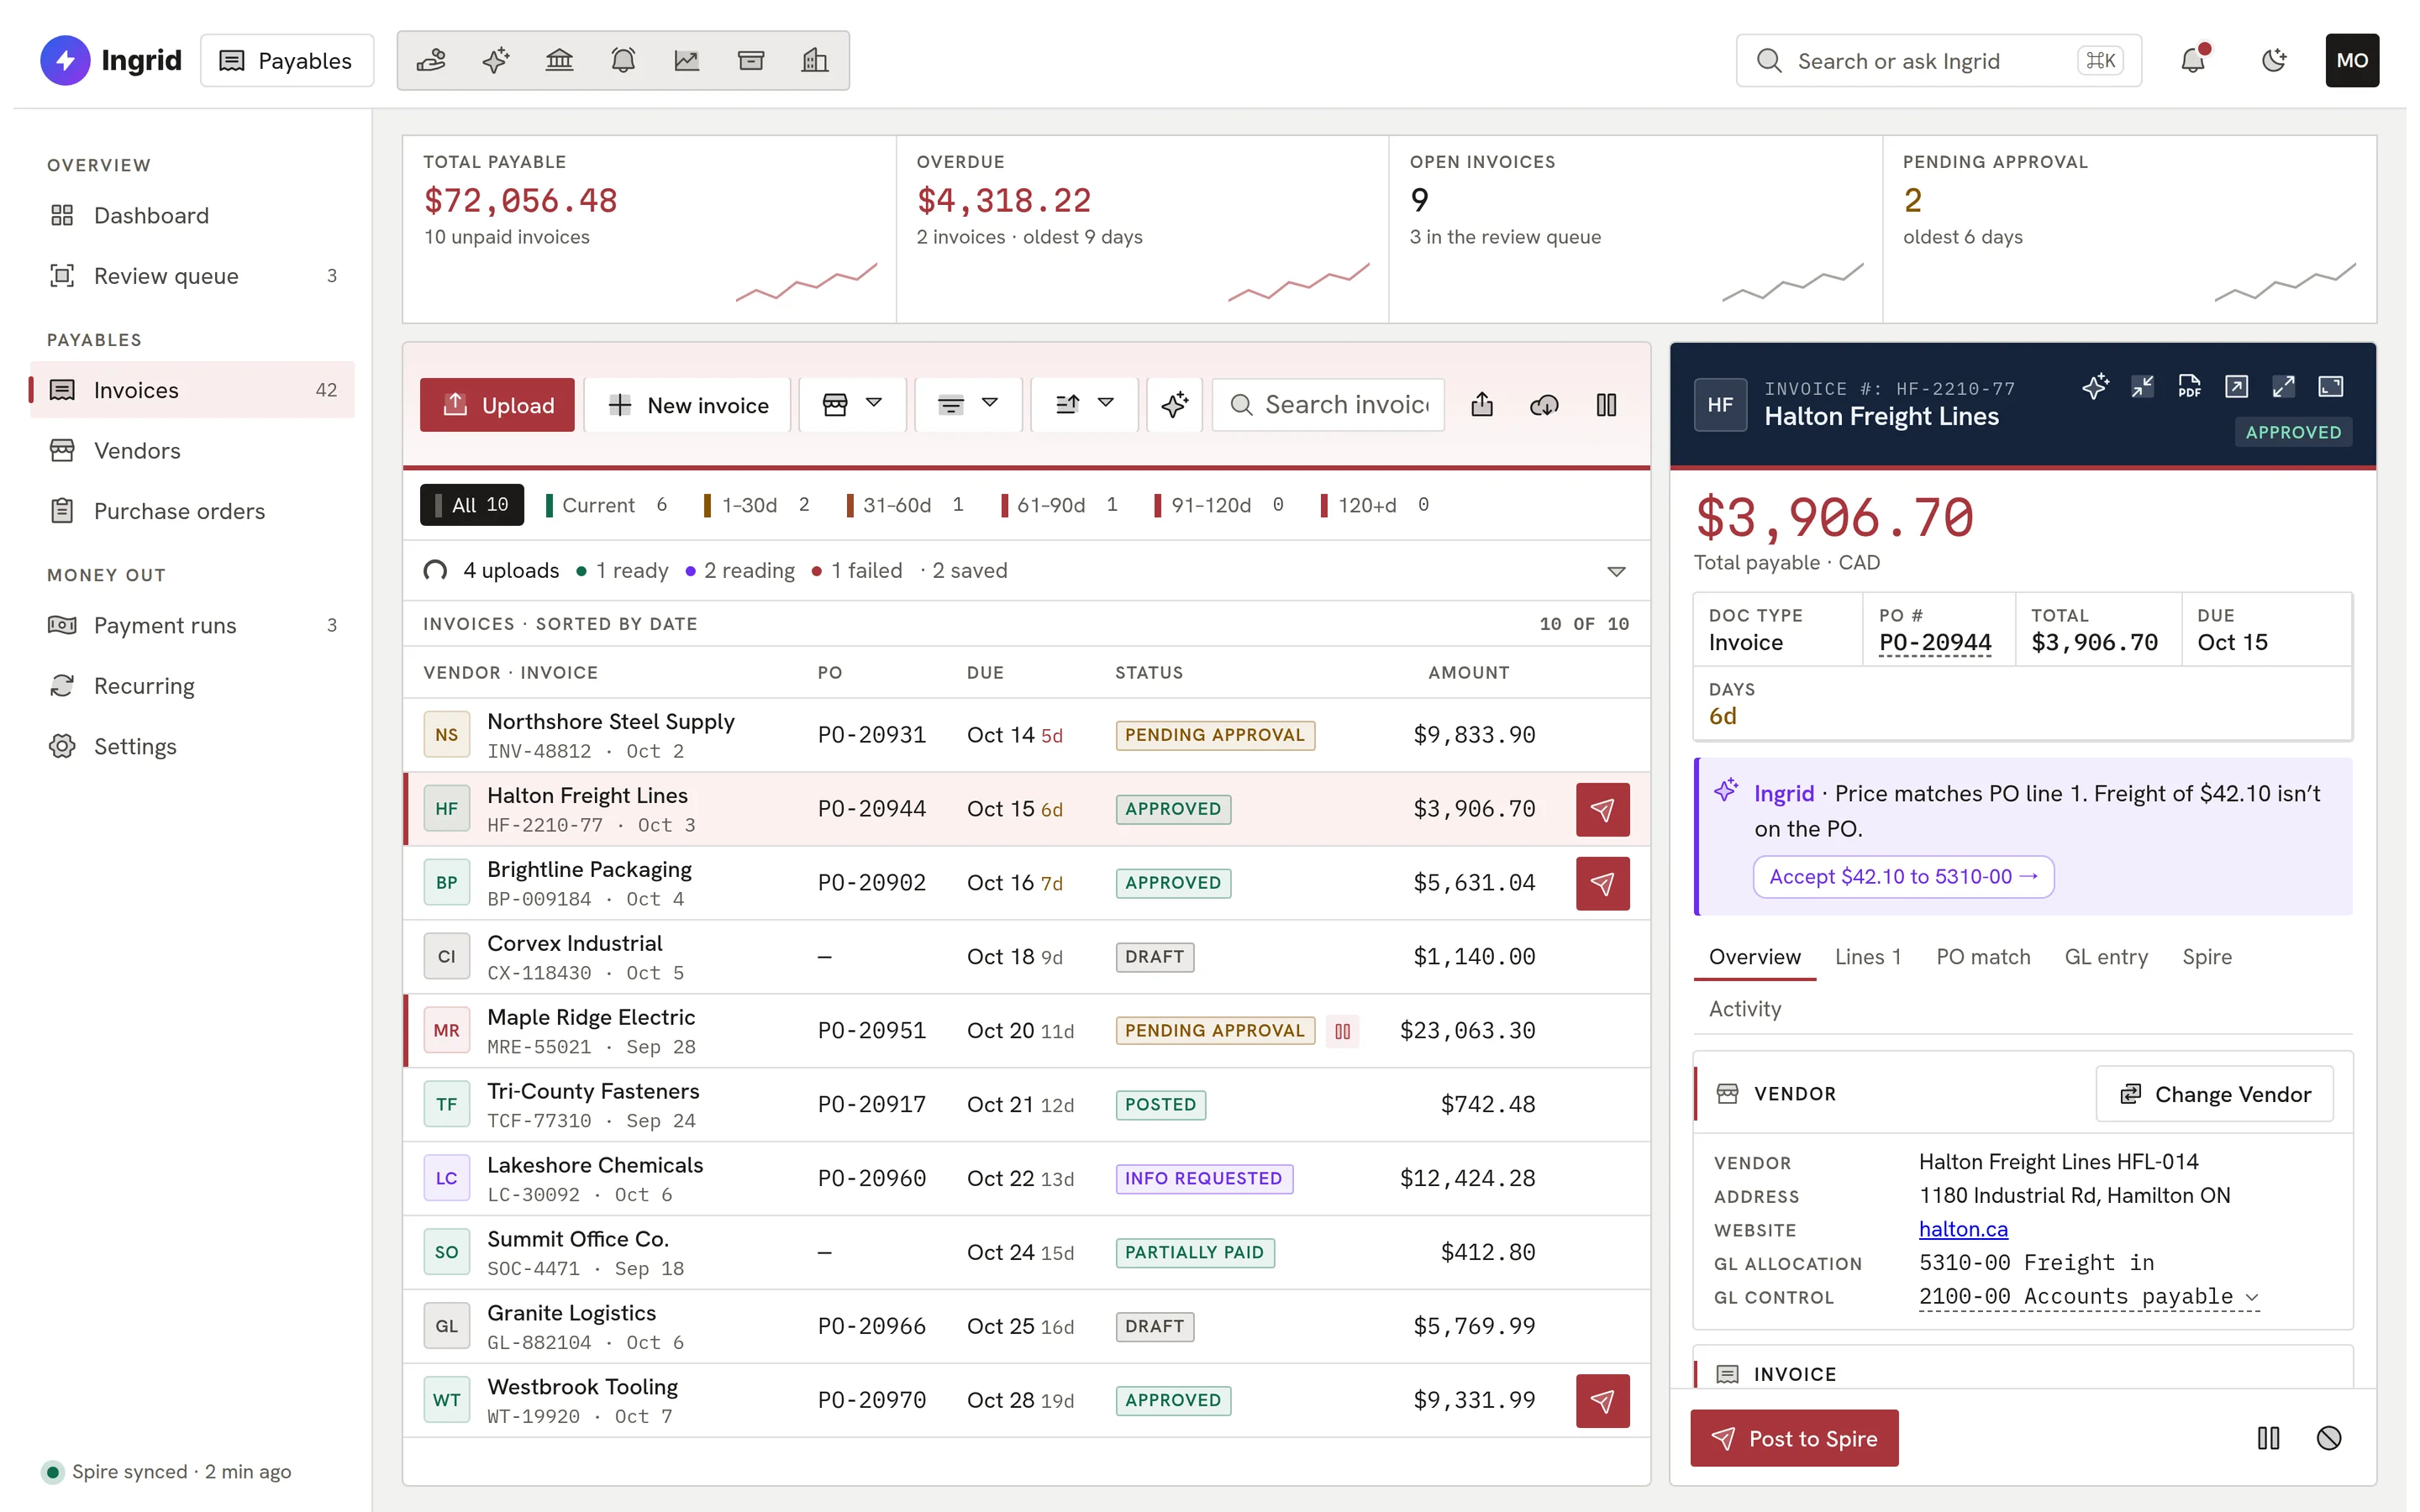Click the archive box icon in top toolbar

click(751, 61)
